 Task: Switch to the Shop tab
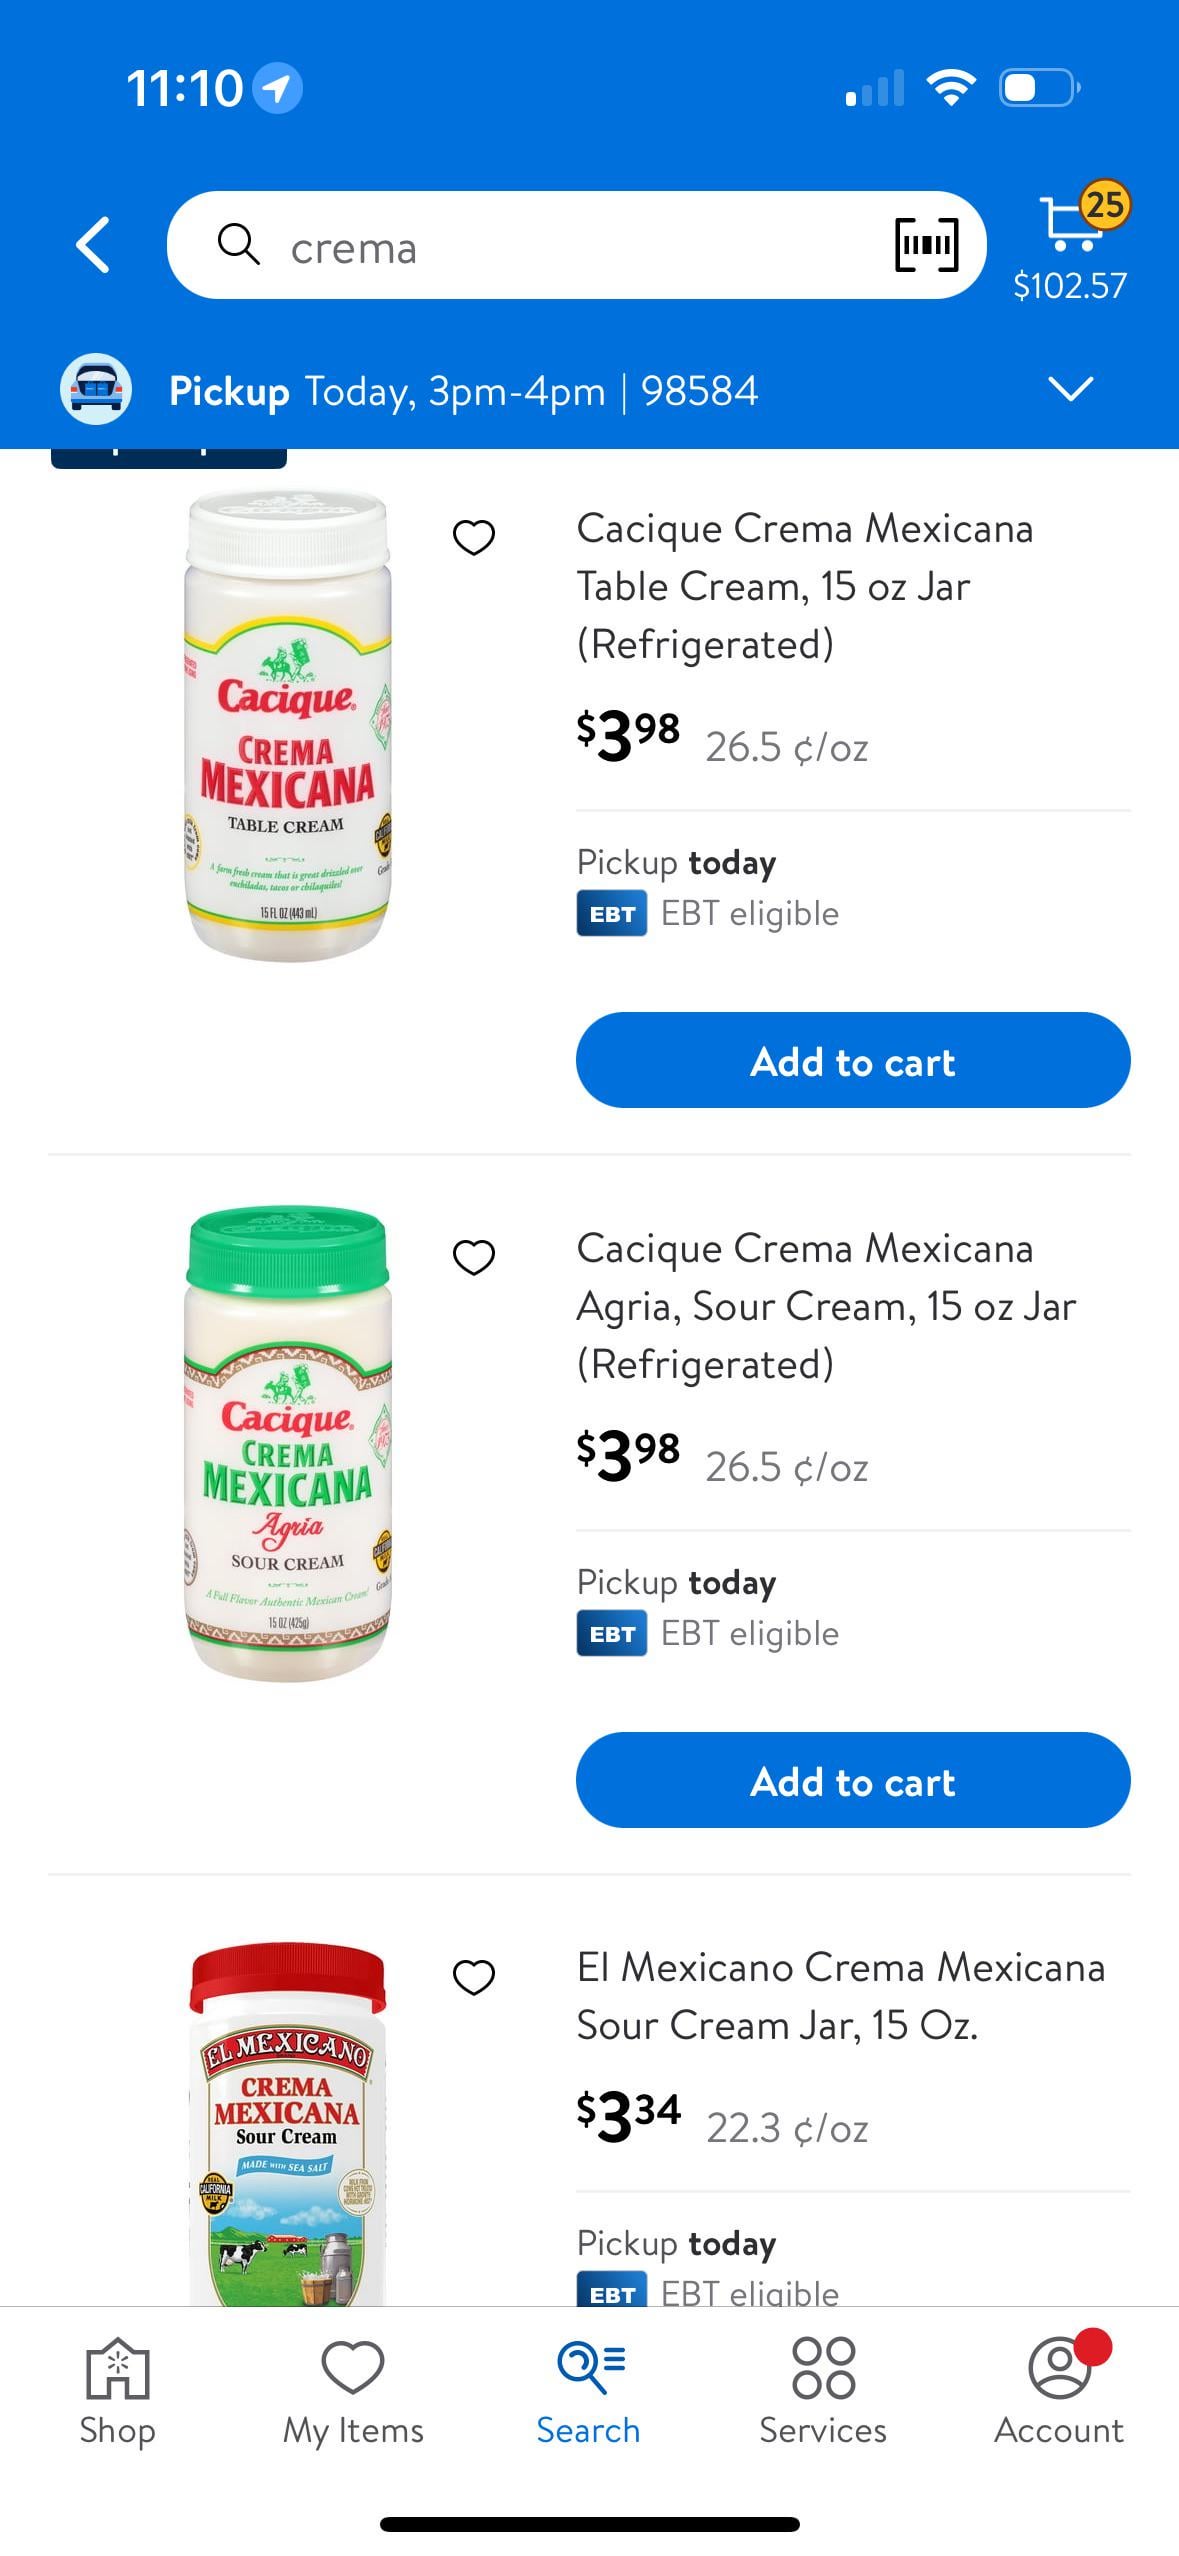click(x=118, y=2389)
